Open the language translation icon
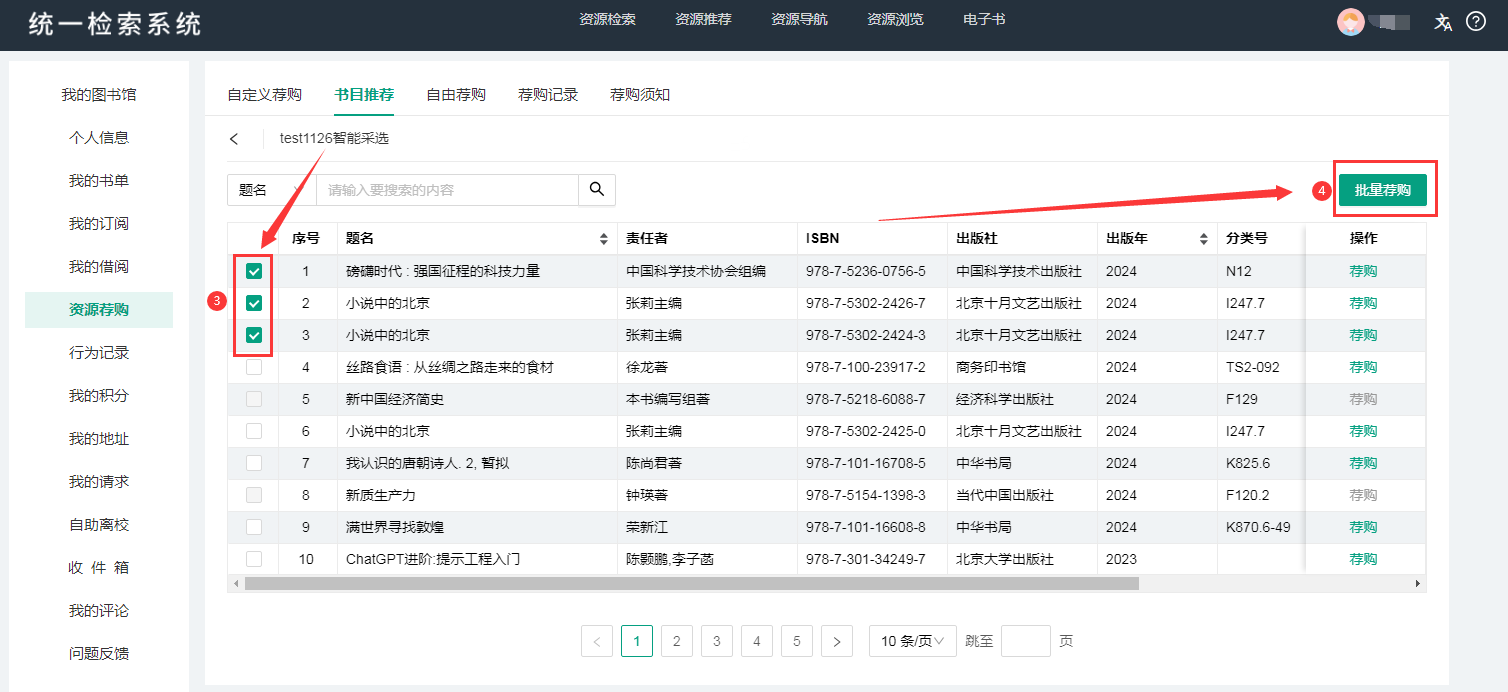This screenshot has width=1508, height=692. [1443, 22]
